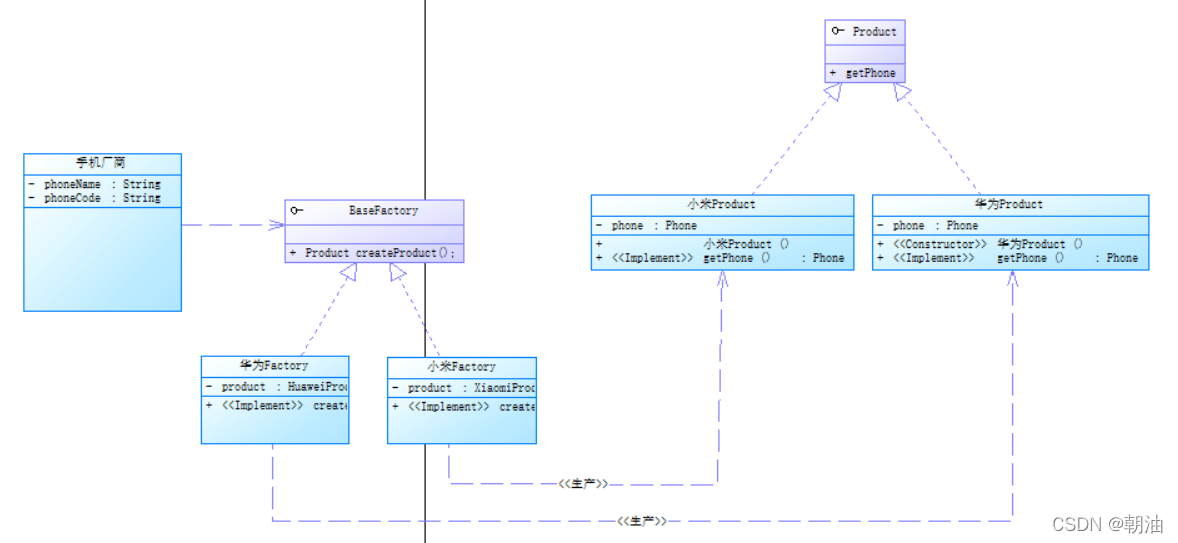
Task: Select the 华为Factory class title
Action: 274,366
